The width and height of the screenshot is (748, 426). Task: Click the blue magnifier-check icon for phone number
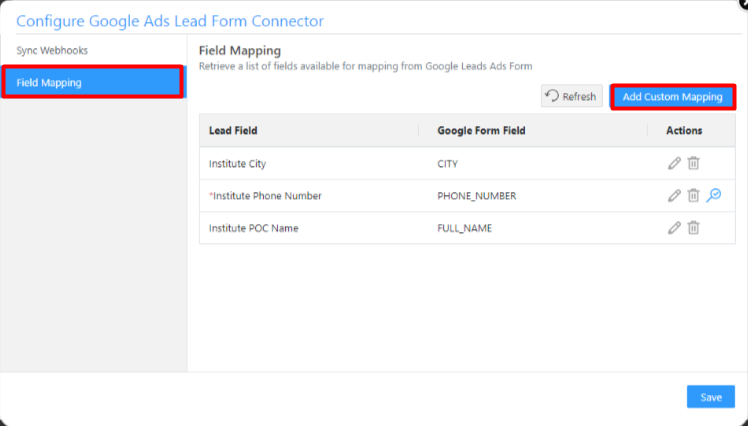pyautogui.click(x=713, y=196)
